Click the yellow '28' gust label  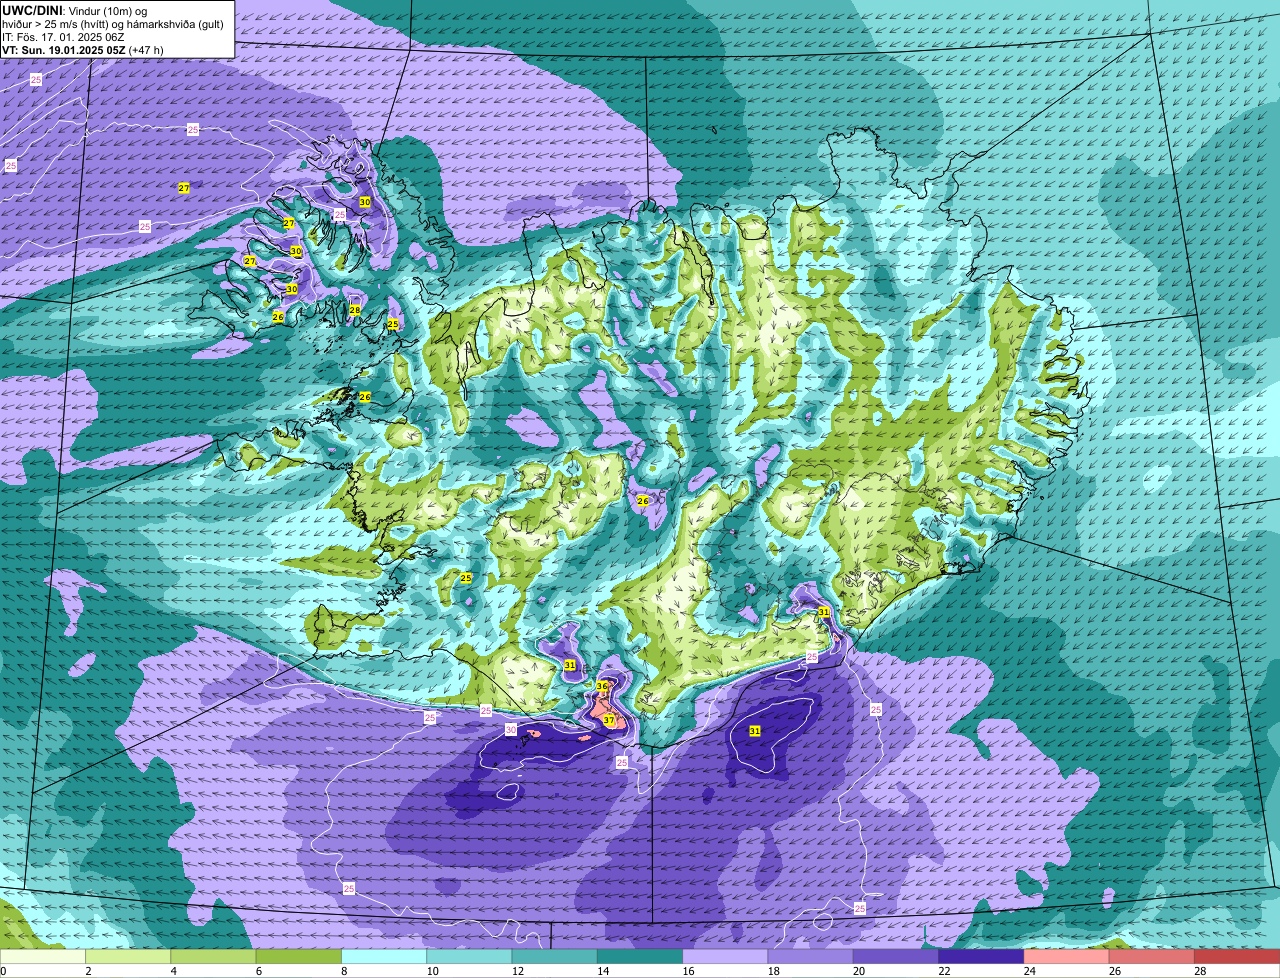tap(354, 310)
